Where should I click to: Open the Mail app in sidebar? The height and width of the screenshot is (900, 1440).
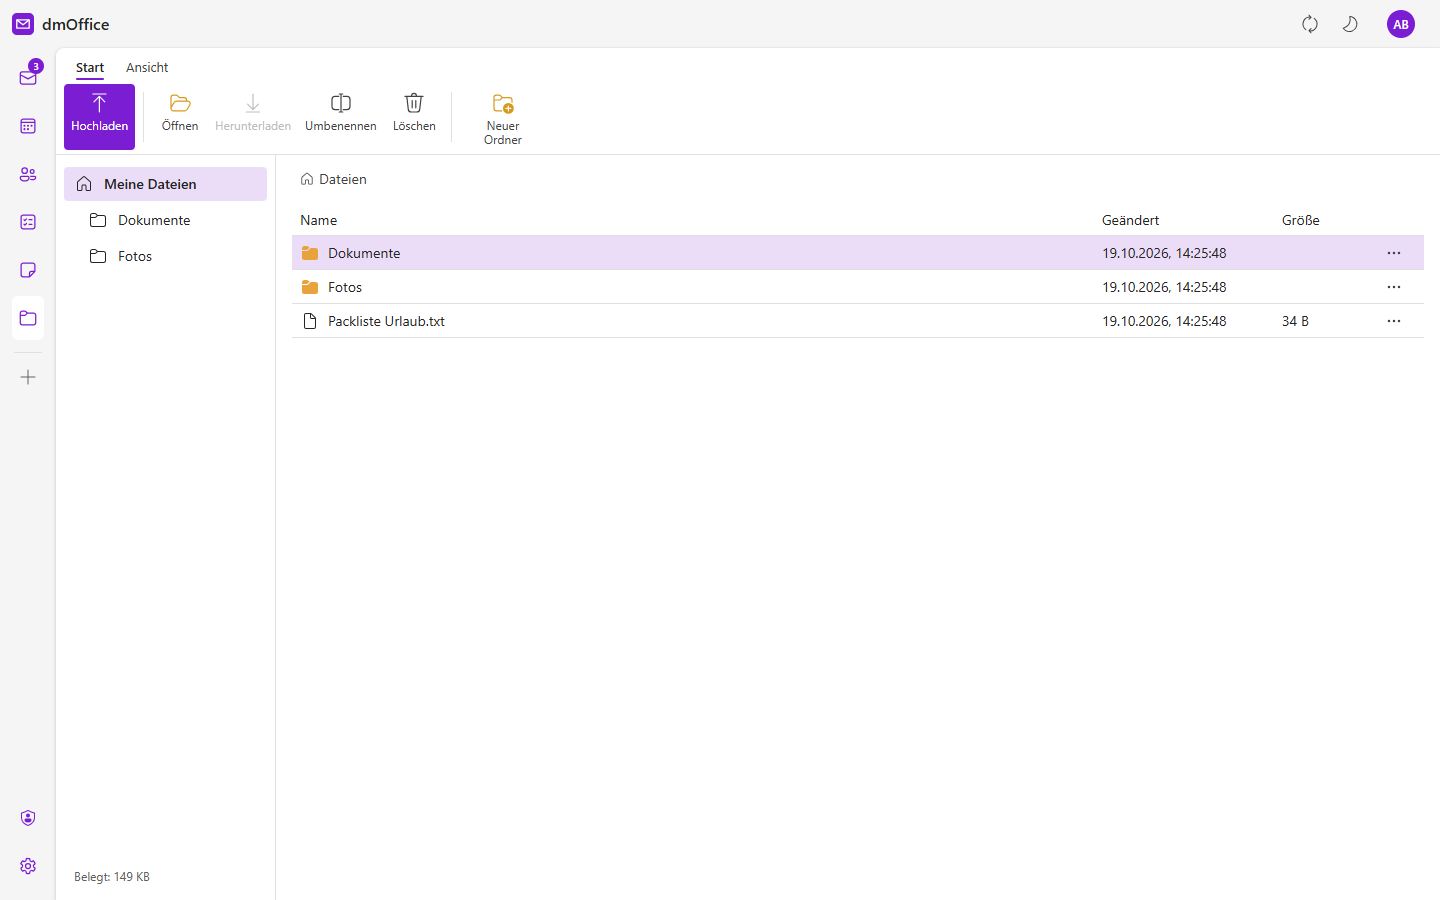point(28,77)
